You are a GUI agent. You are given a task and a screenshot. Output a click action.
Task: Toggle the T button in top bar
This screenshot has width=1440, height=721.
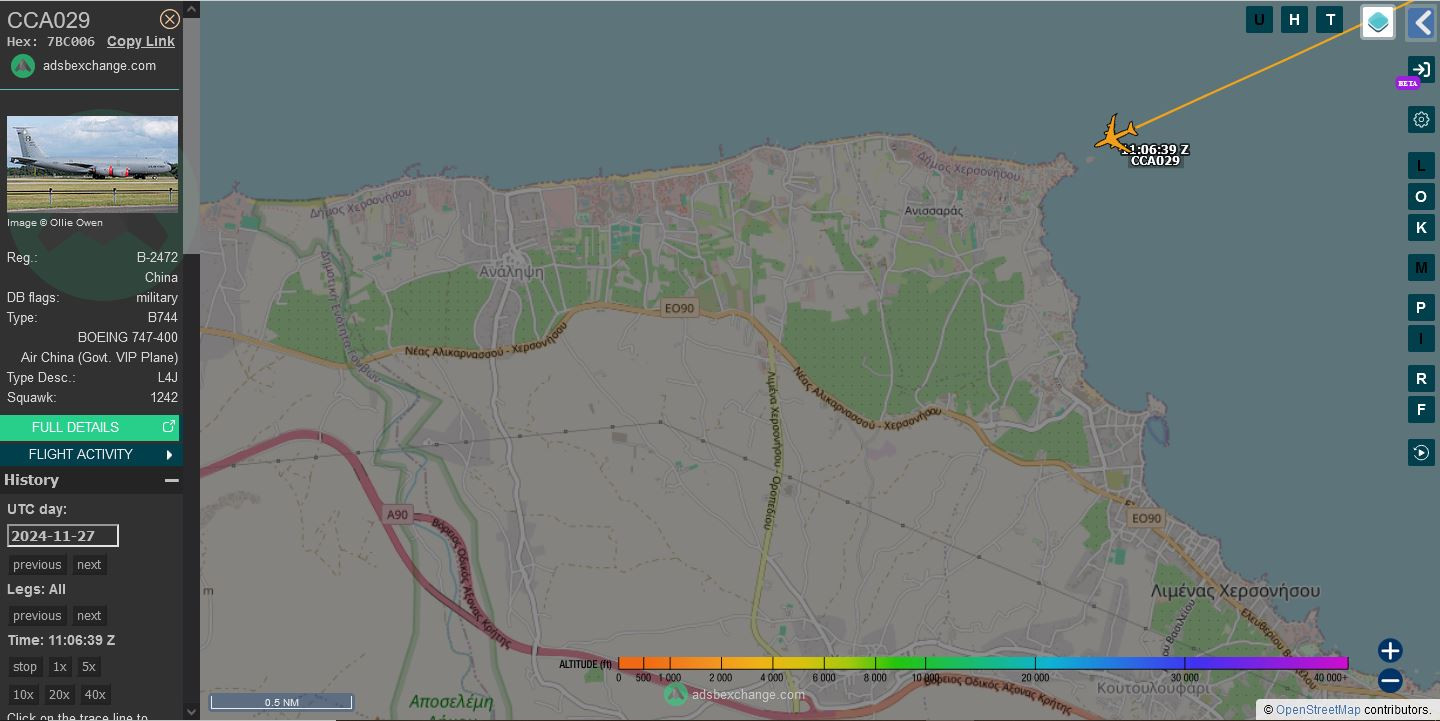[1330, 19]
